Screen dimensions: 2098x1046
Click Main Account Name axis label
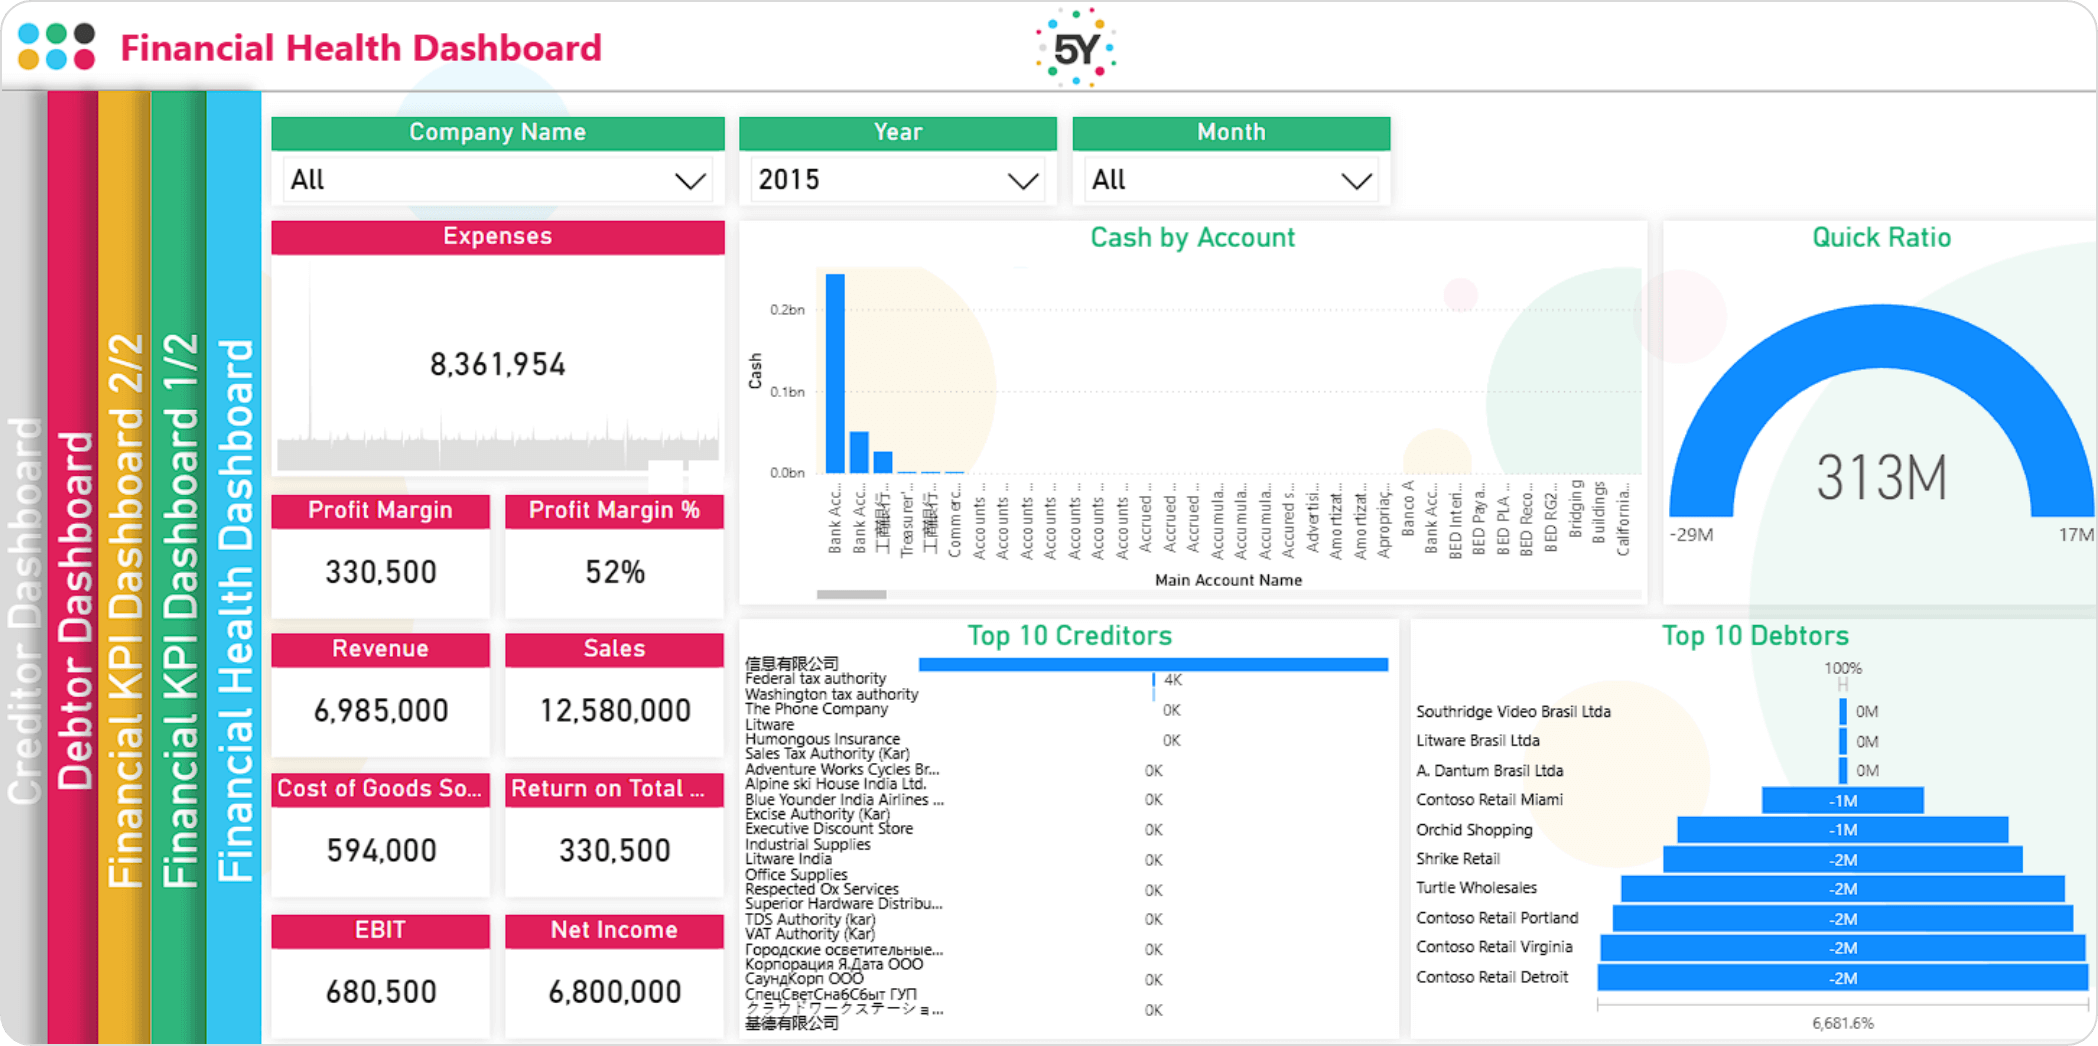pyautogui.click(x=1228, y=580)
